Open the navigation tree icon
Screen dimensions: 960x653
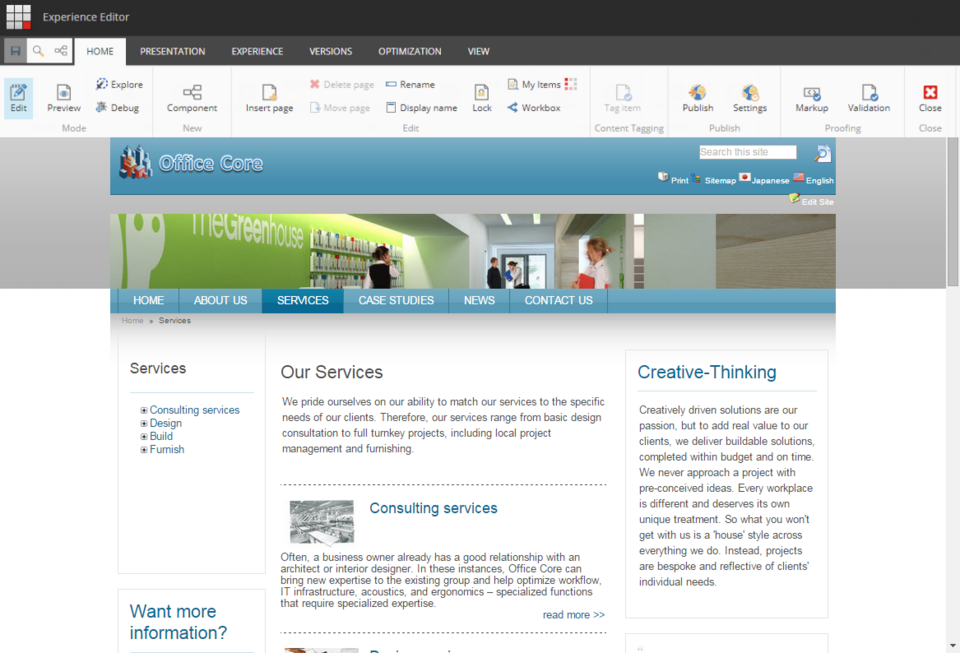61,51
